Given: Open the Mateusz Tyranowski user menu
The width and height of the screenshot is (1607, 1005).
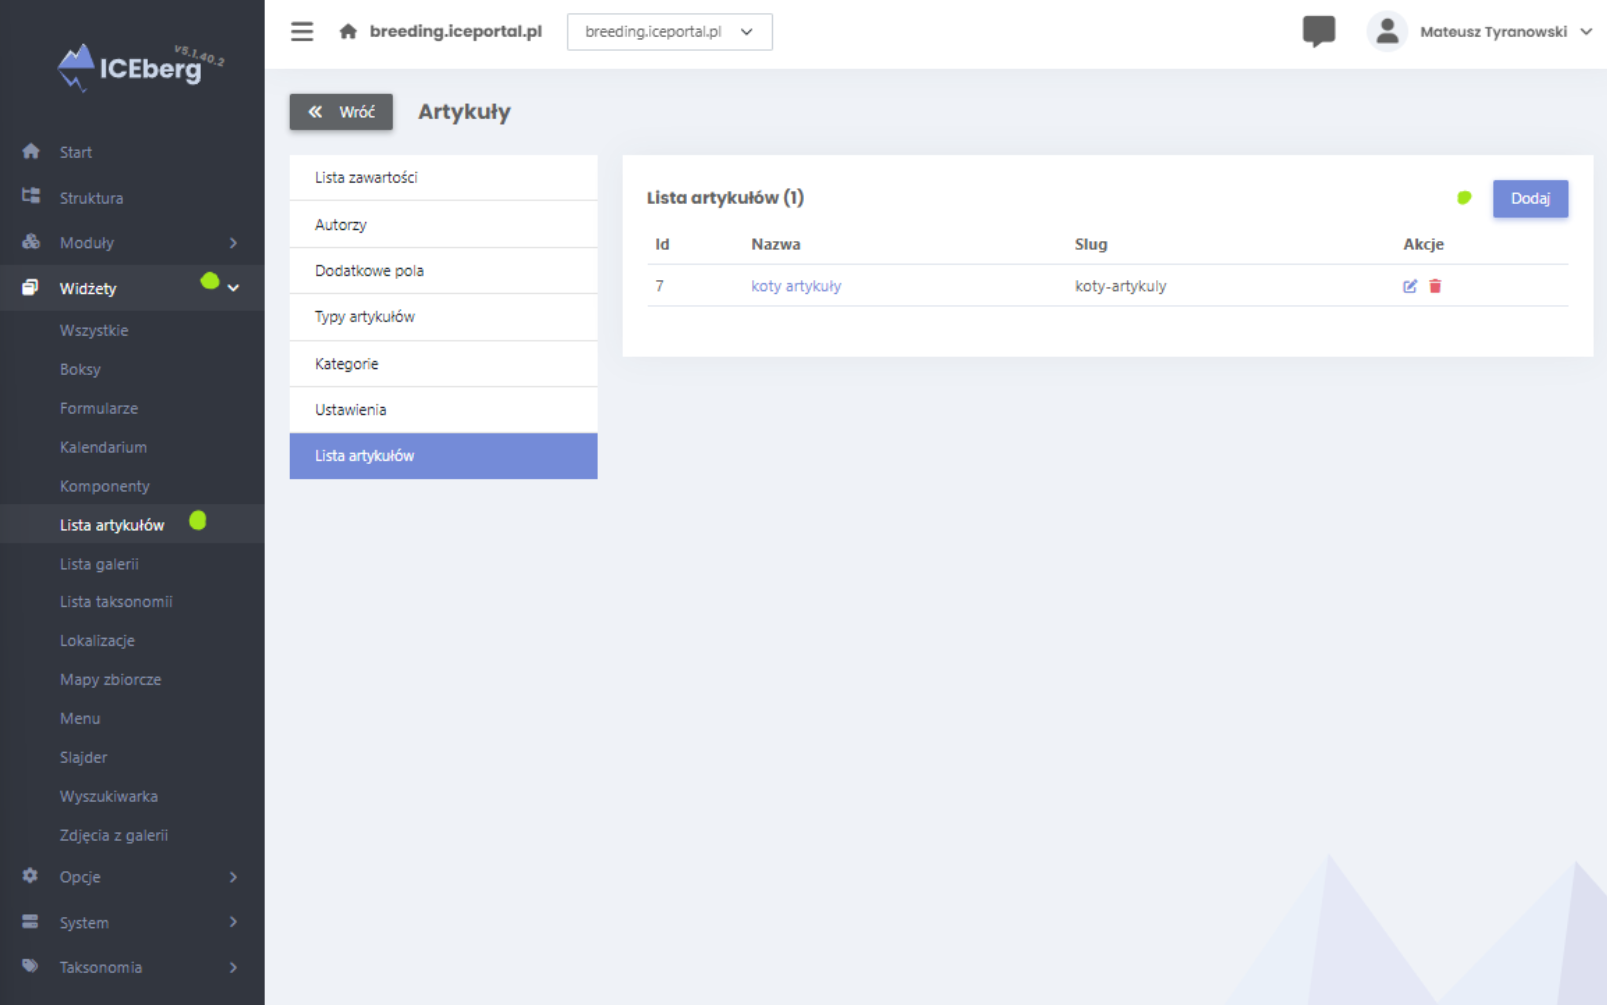Looking at the screenshot, I should point(1504,32).
